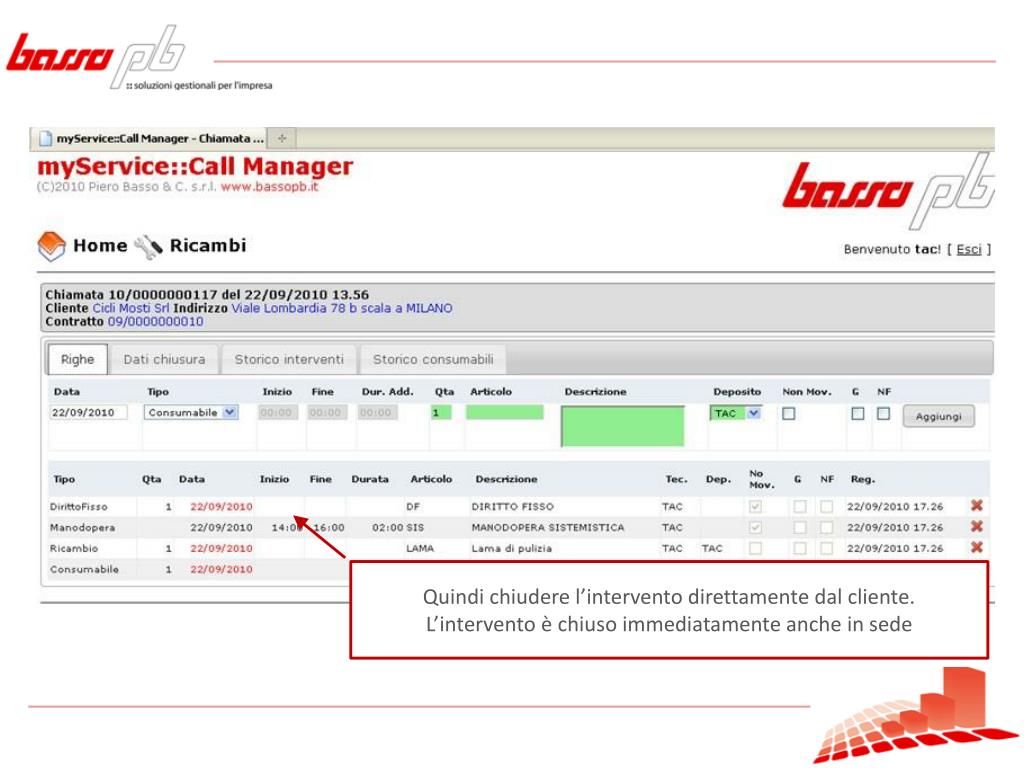Click the DirittoFisso row date 22/09/2010

click(x=221, y=507)
